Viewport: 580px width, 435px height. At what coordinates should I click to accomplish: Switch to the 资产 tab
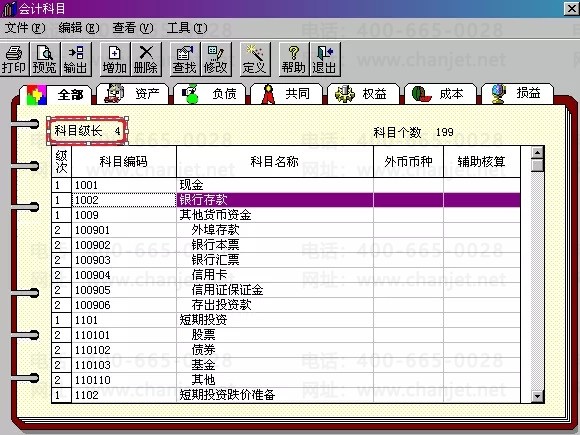132,94
